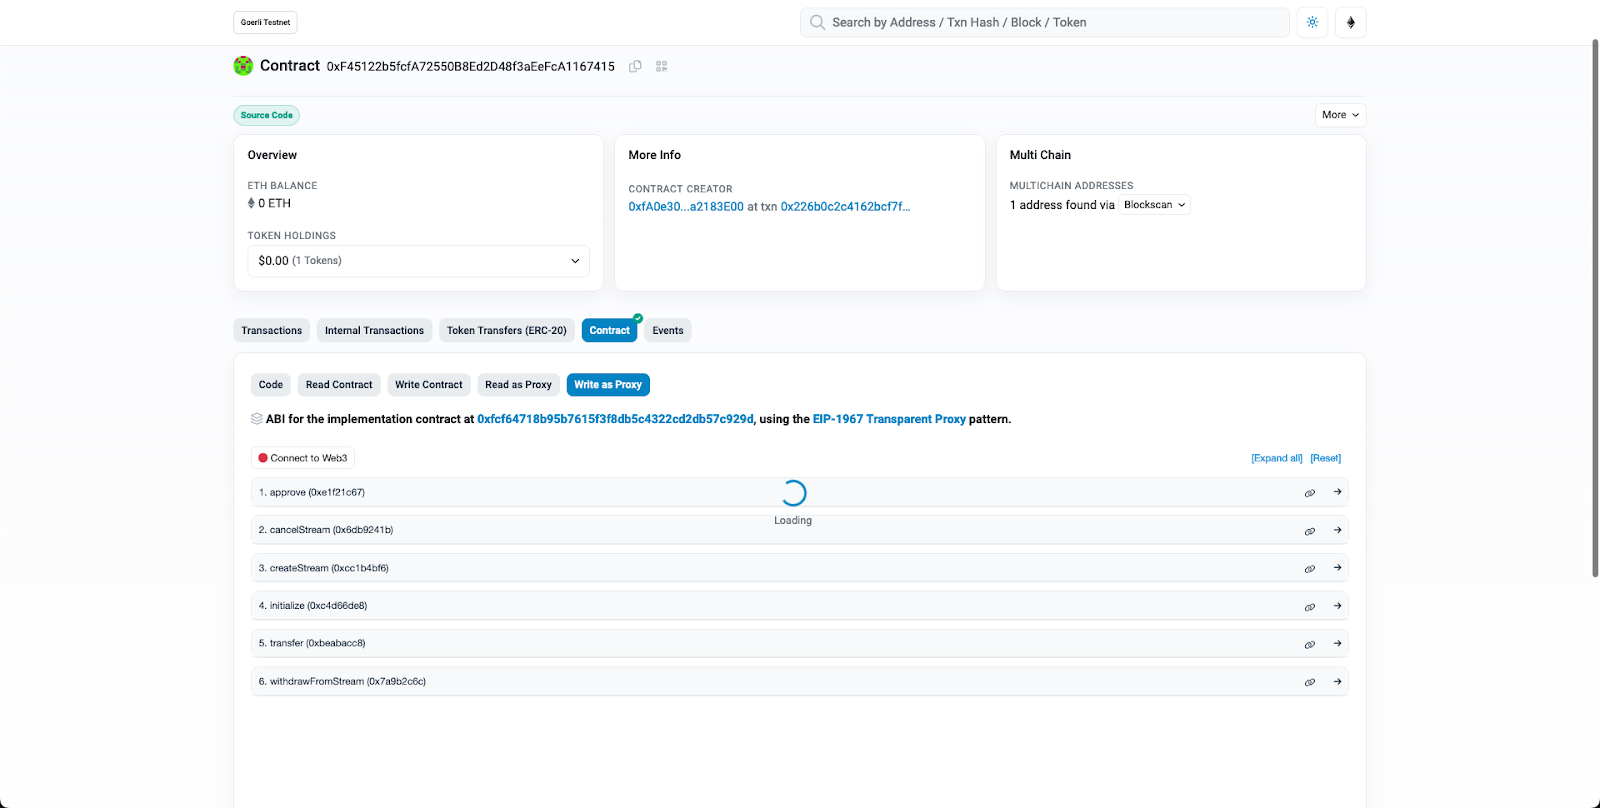This screenshot has height=808, width=1600.
Task: Click the Reset link
Action: click(1326, 458)
